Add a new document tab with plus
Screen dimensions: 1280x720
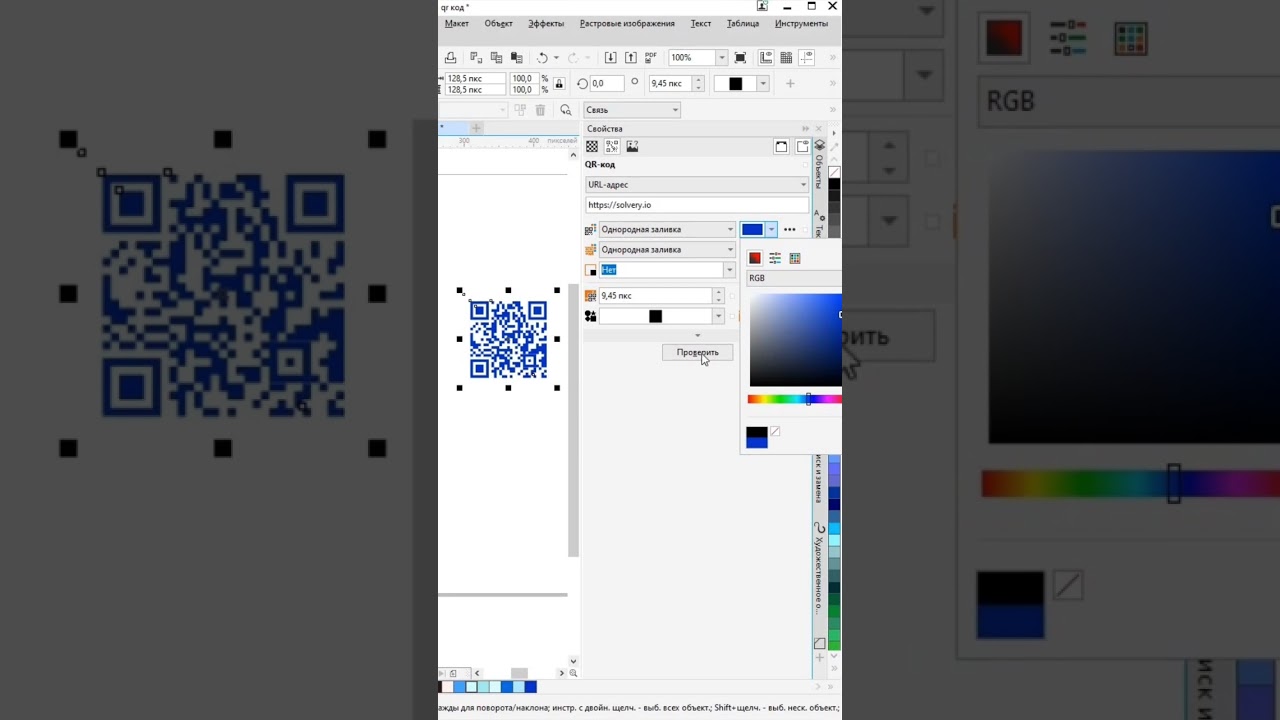coord(476,128)
